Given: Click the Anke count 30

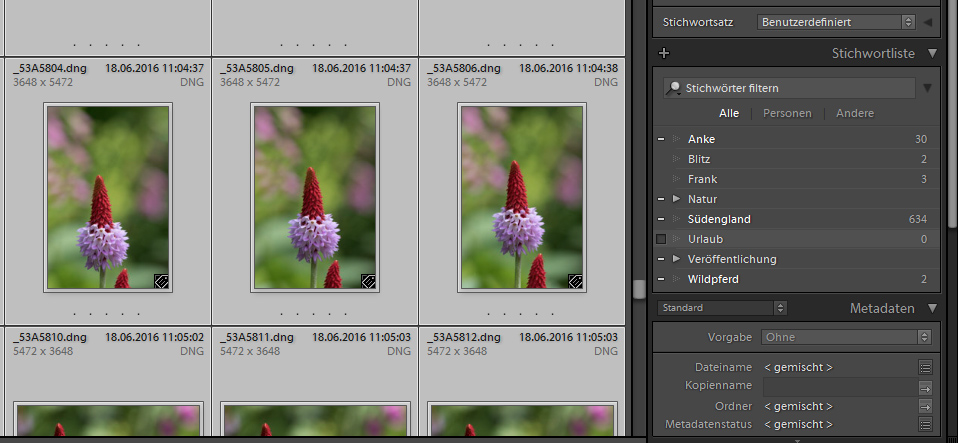Looking at the screenshot, I should pyautogui.click(x=921, y=139).
